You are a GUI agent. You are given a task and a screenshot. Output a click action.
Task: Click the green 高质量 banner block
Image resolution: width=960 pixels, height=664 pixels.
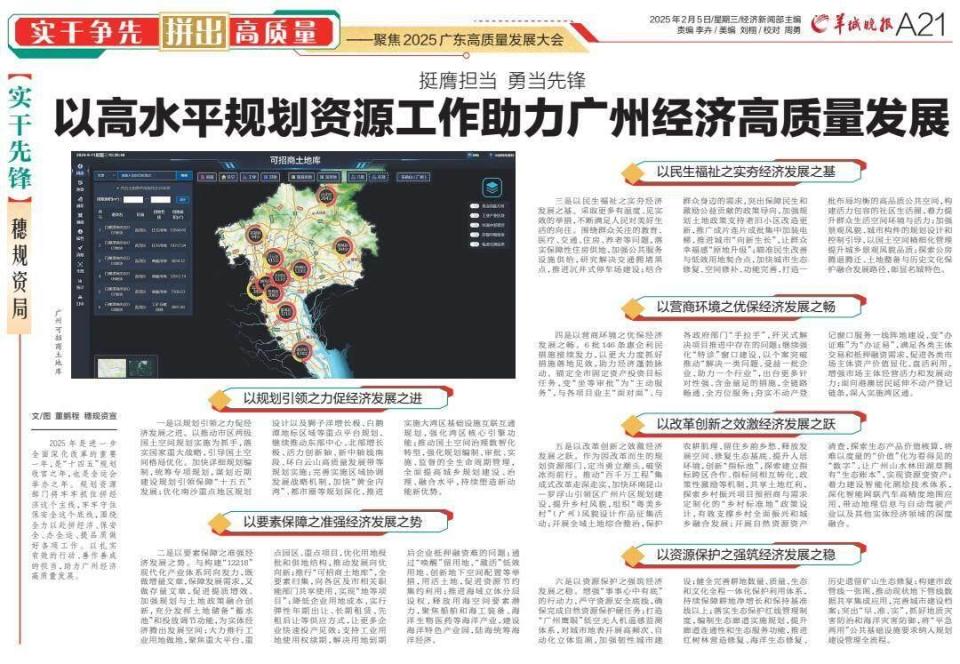[276, 32]
